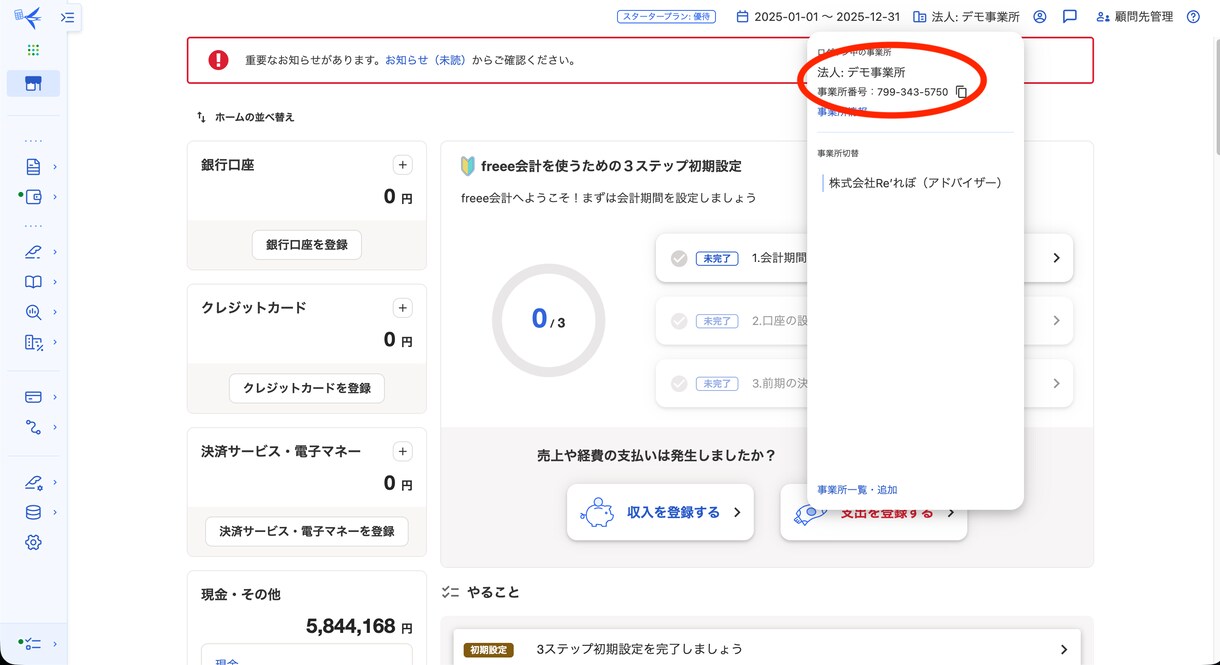
Task: Click ホームの並べ替え to reorder home
Action: click(x=245, y=117)
